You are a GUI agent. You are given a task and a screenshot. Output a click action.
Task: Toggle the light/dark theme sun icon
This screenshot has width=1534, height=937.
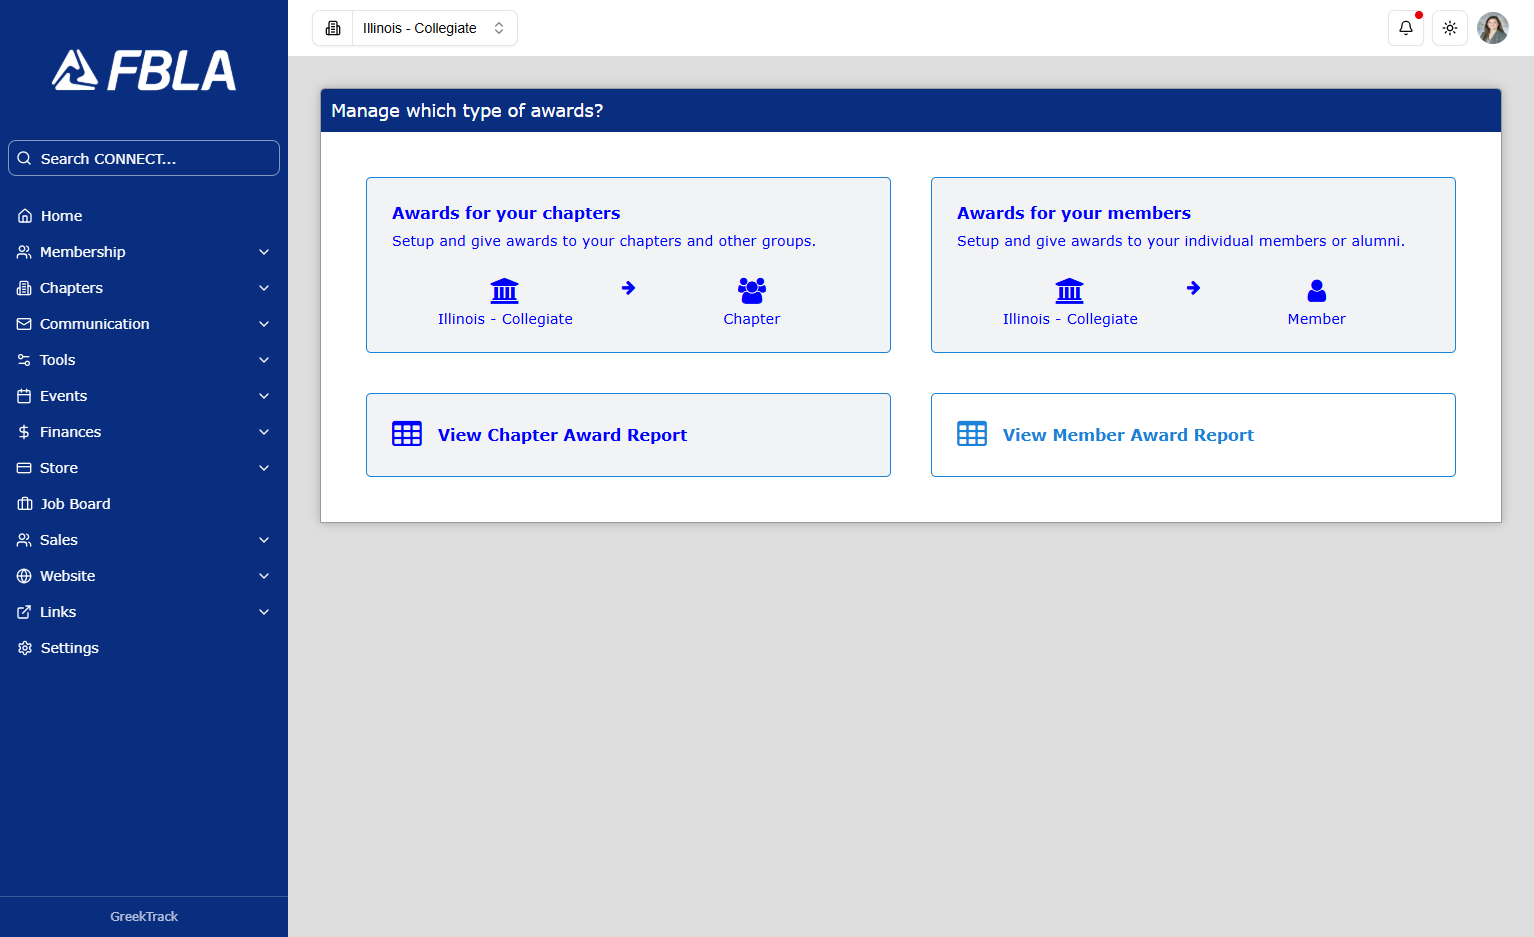[1449, 28]
